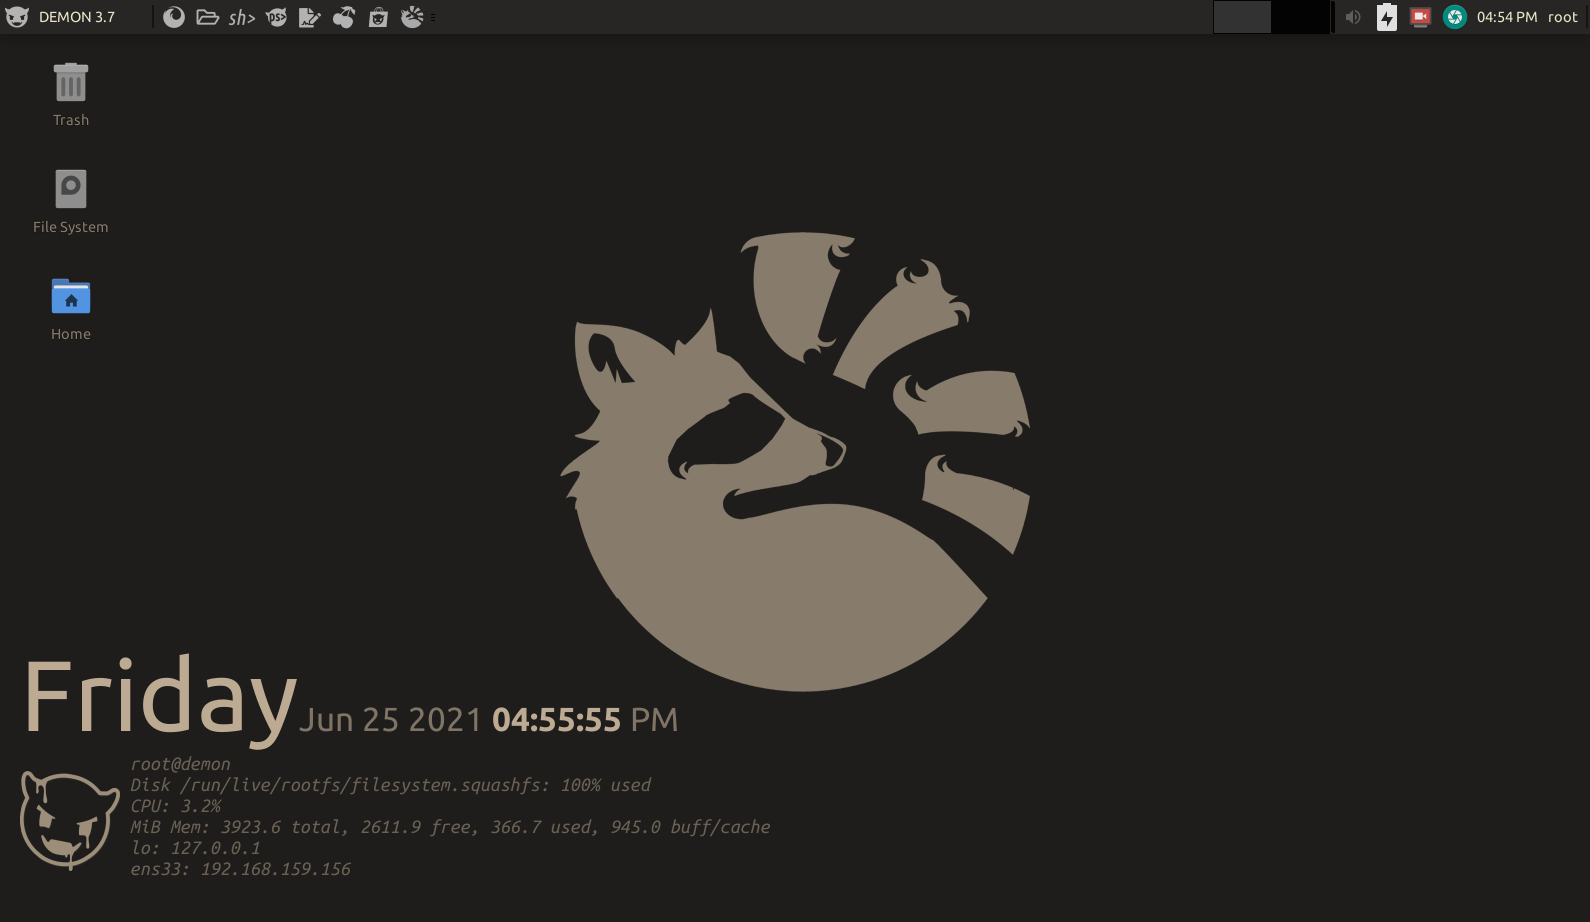
Task: Open the ps> PowerShell launcher
Action: [276, 17]
